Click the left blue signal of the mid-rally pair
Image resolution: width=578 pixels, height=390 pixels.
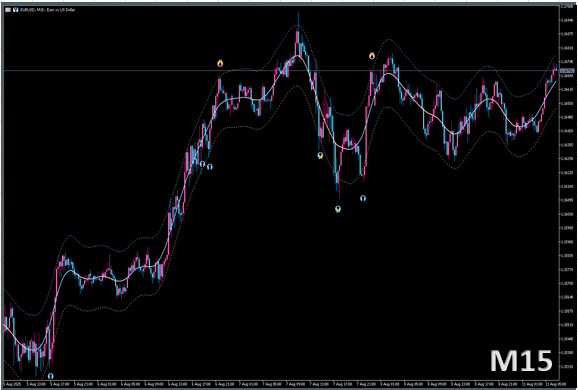pos(202,164)
